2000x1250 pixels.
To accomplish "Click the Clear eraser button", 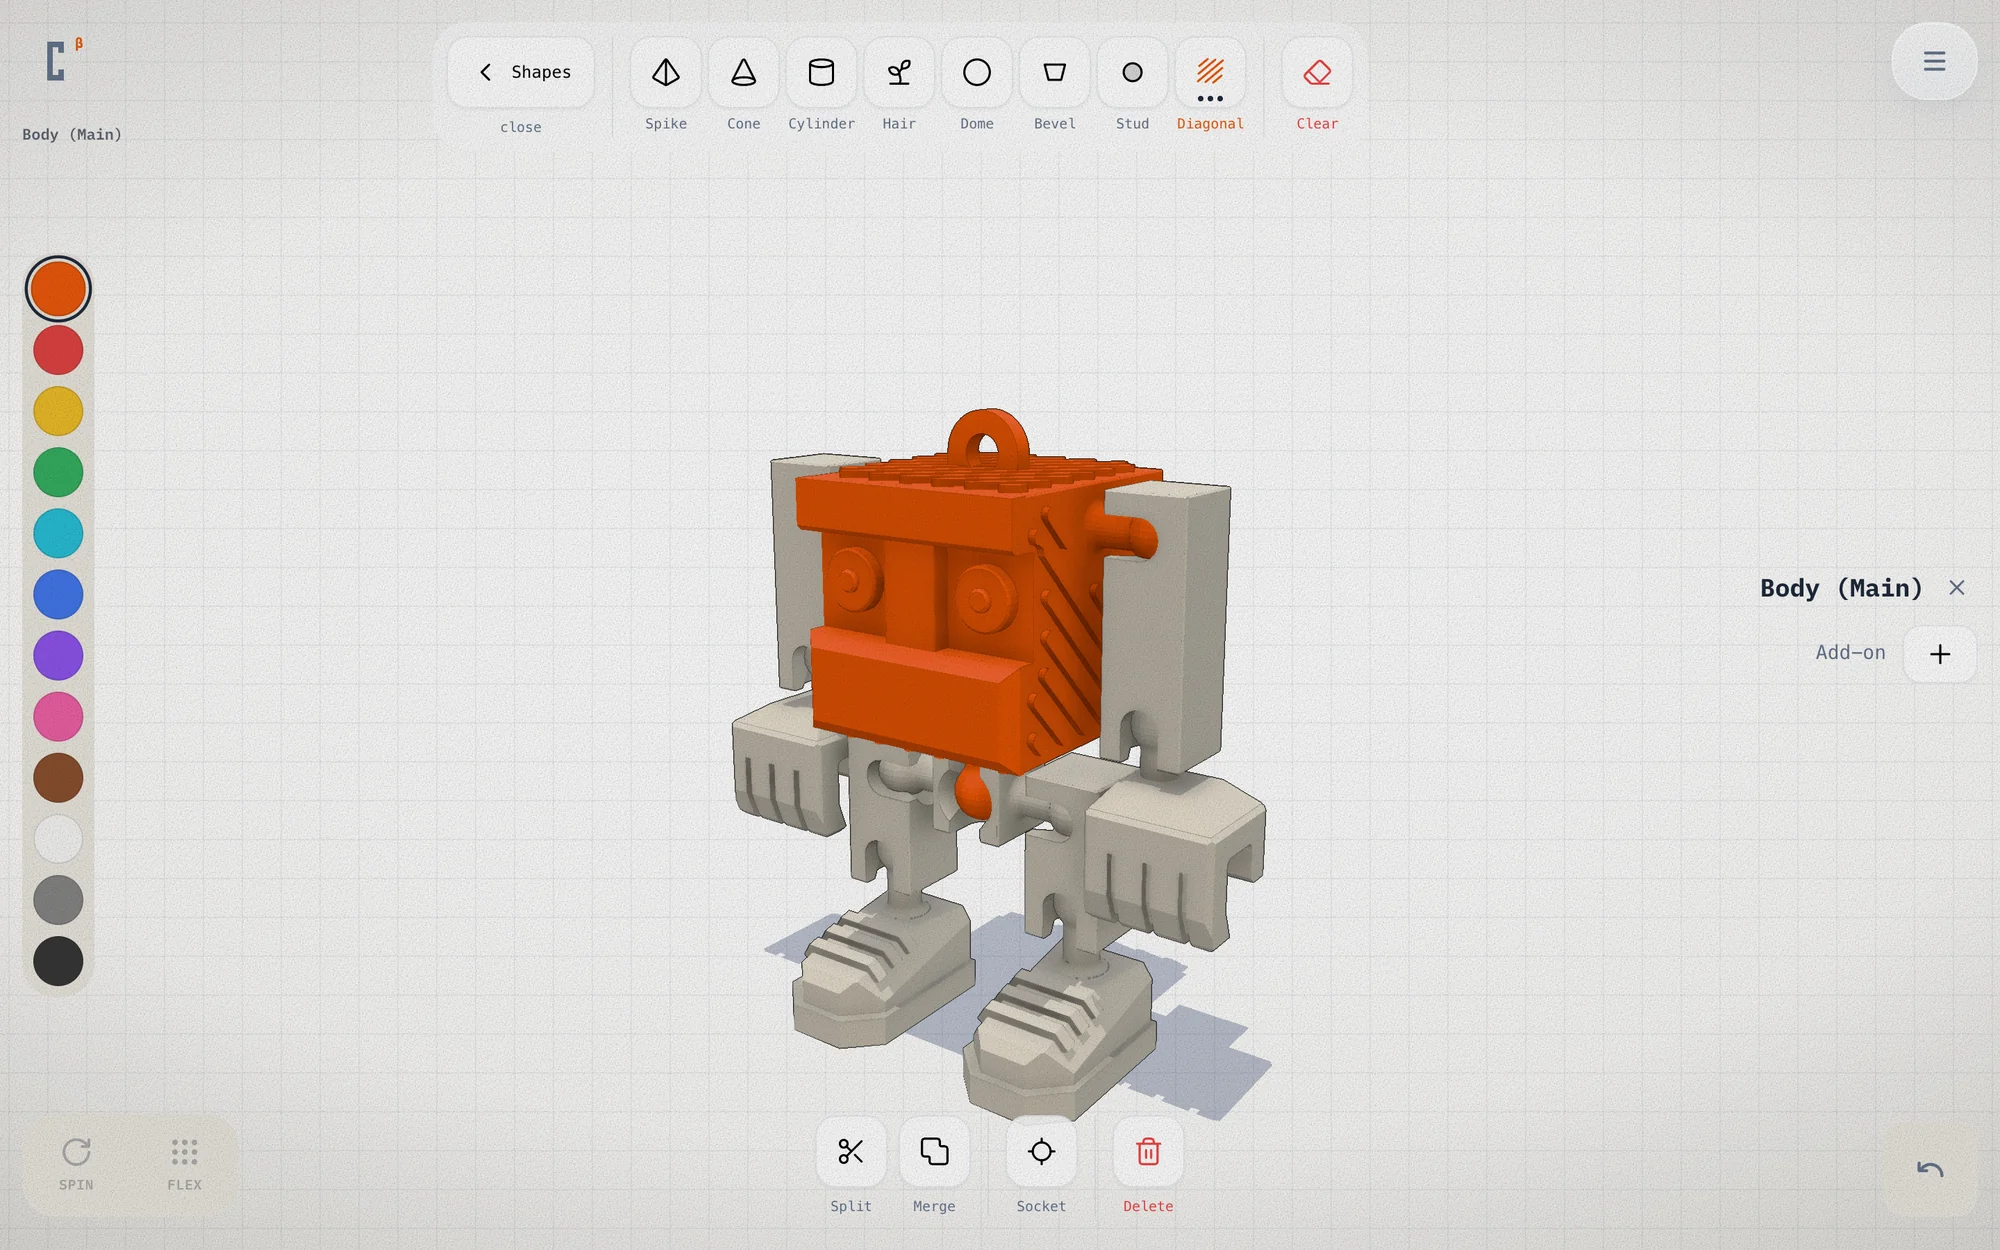I will [1317, 73].
